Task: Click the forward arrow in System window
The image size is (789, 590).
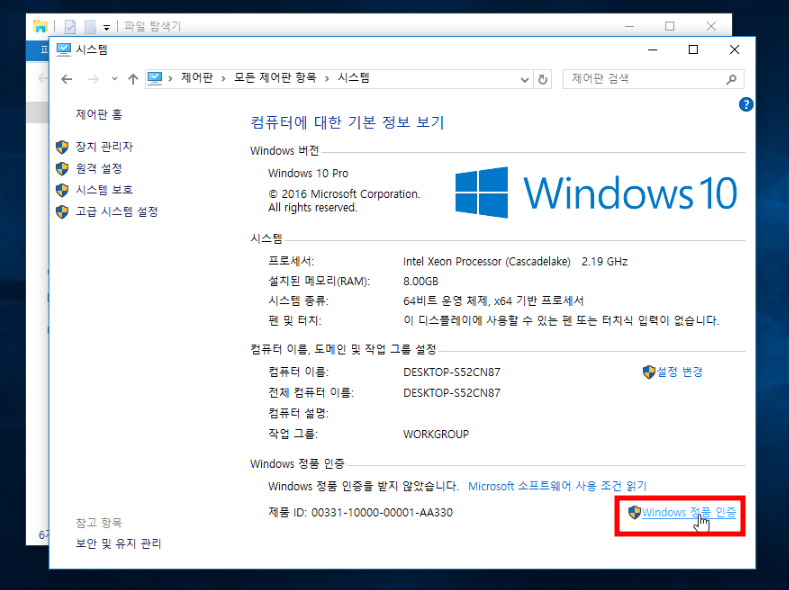Action: point(93,79)
